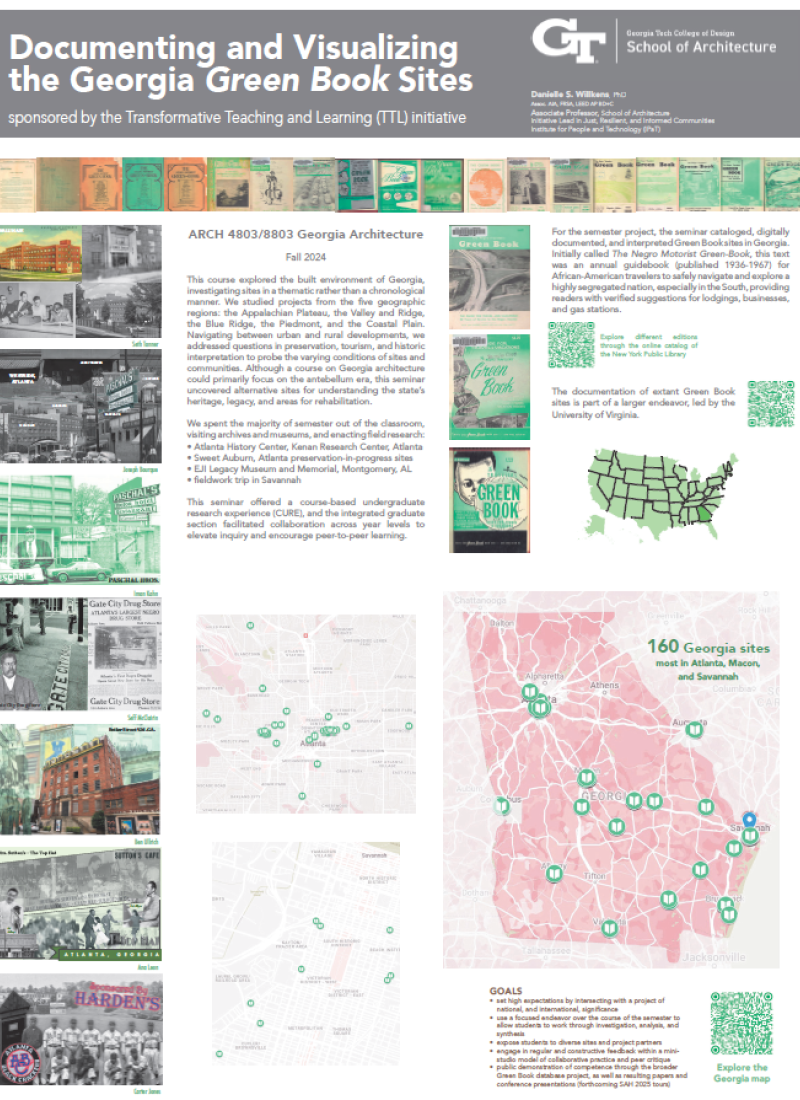The image size is (800, 1100).
Task: Select the bullet 'Atlanta History Center, Kenan Research Center'
Action: pyautogui.click(x=305, y=446)
